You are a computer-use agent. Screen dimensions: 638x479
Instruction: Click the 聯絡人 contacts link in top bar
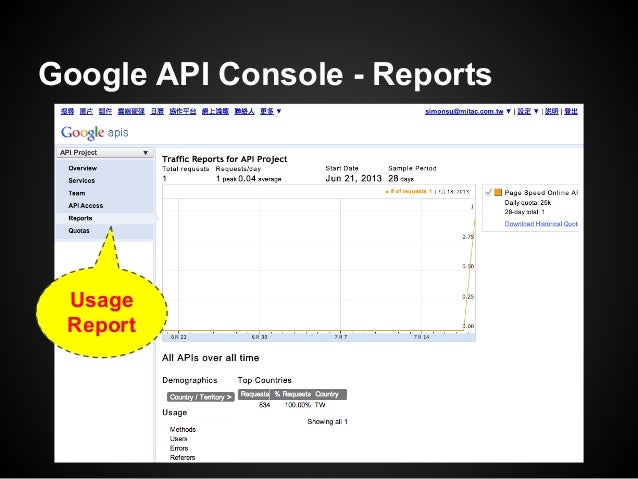(245, 111)
